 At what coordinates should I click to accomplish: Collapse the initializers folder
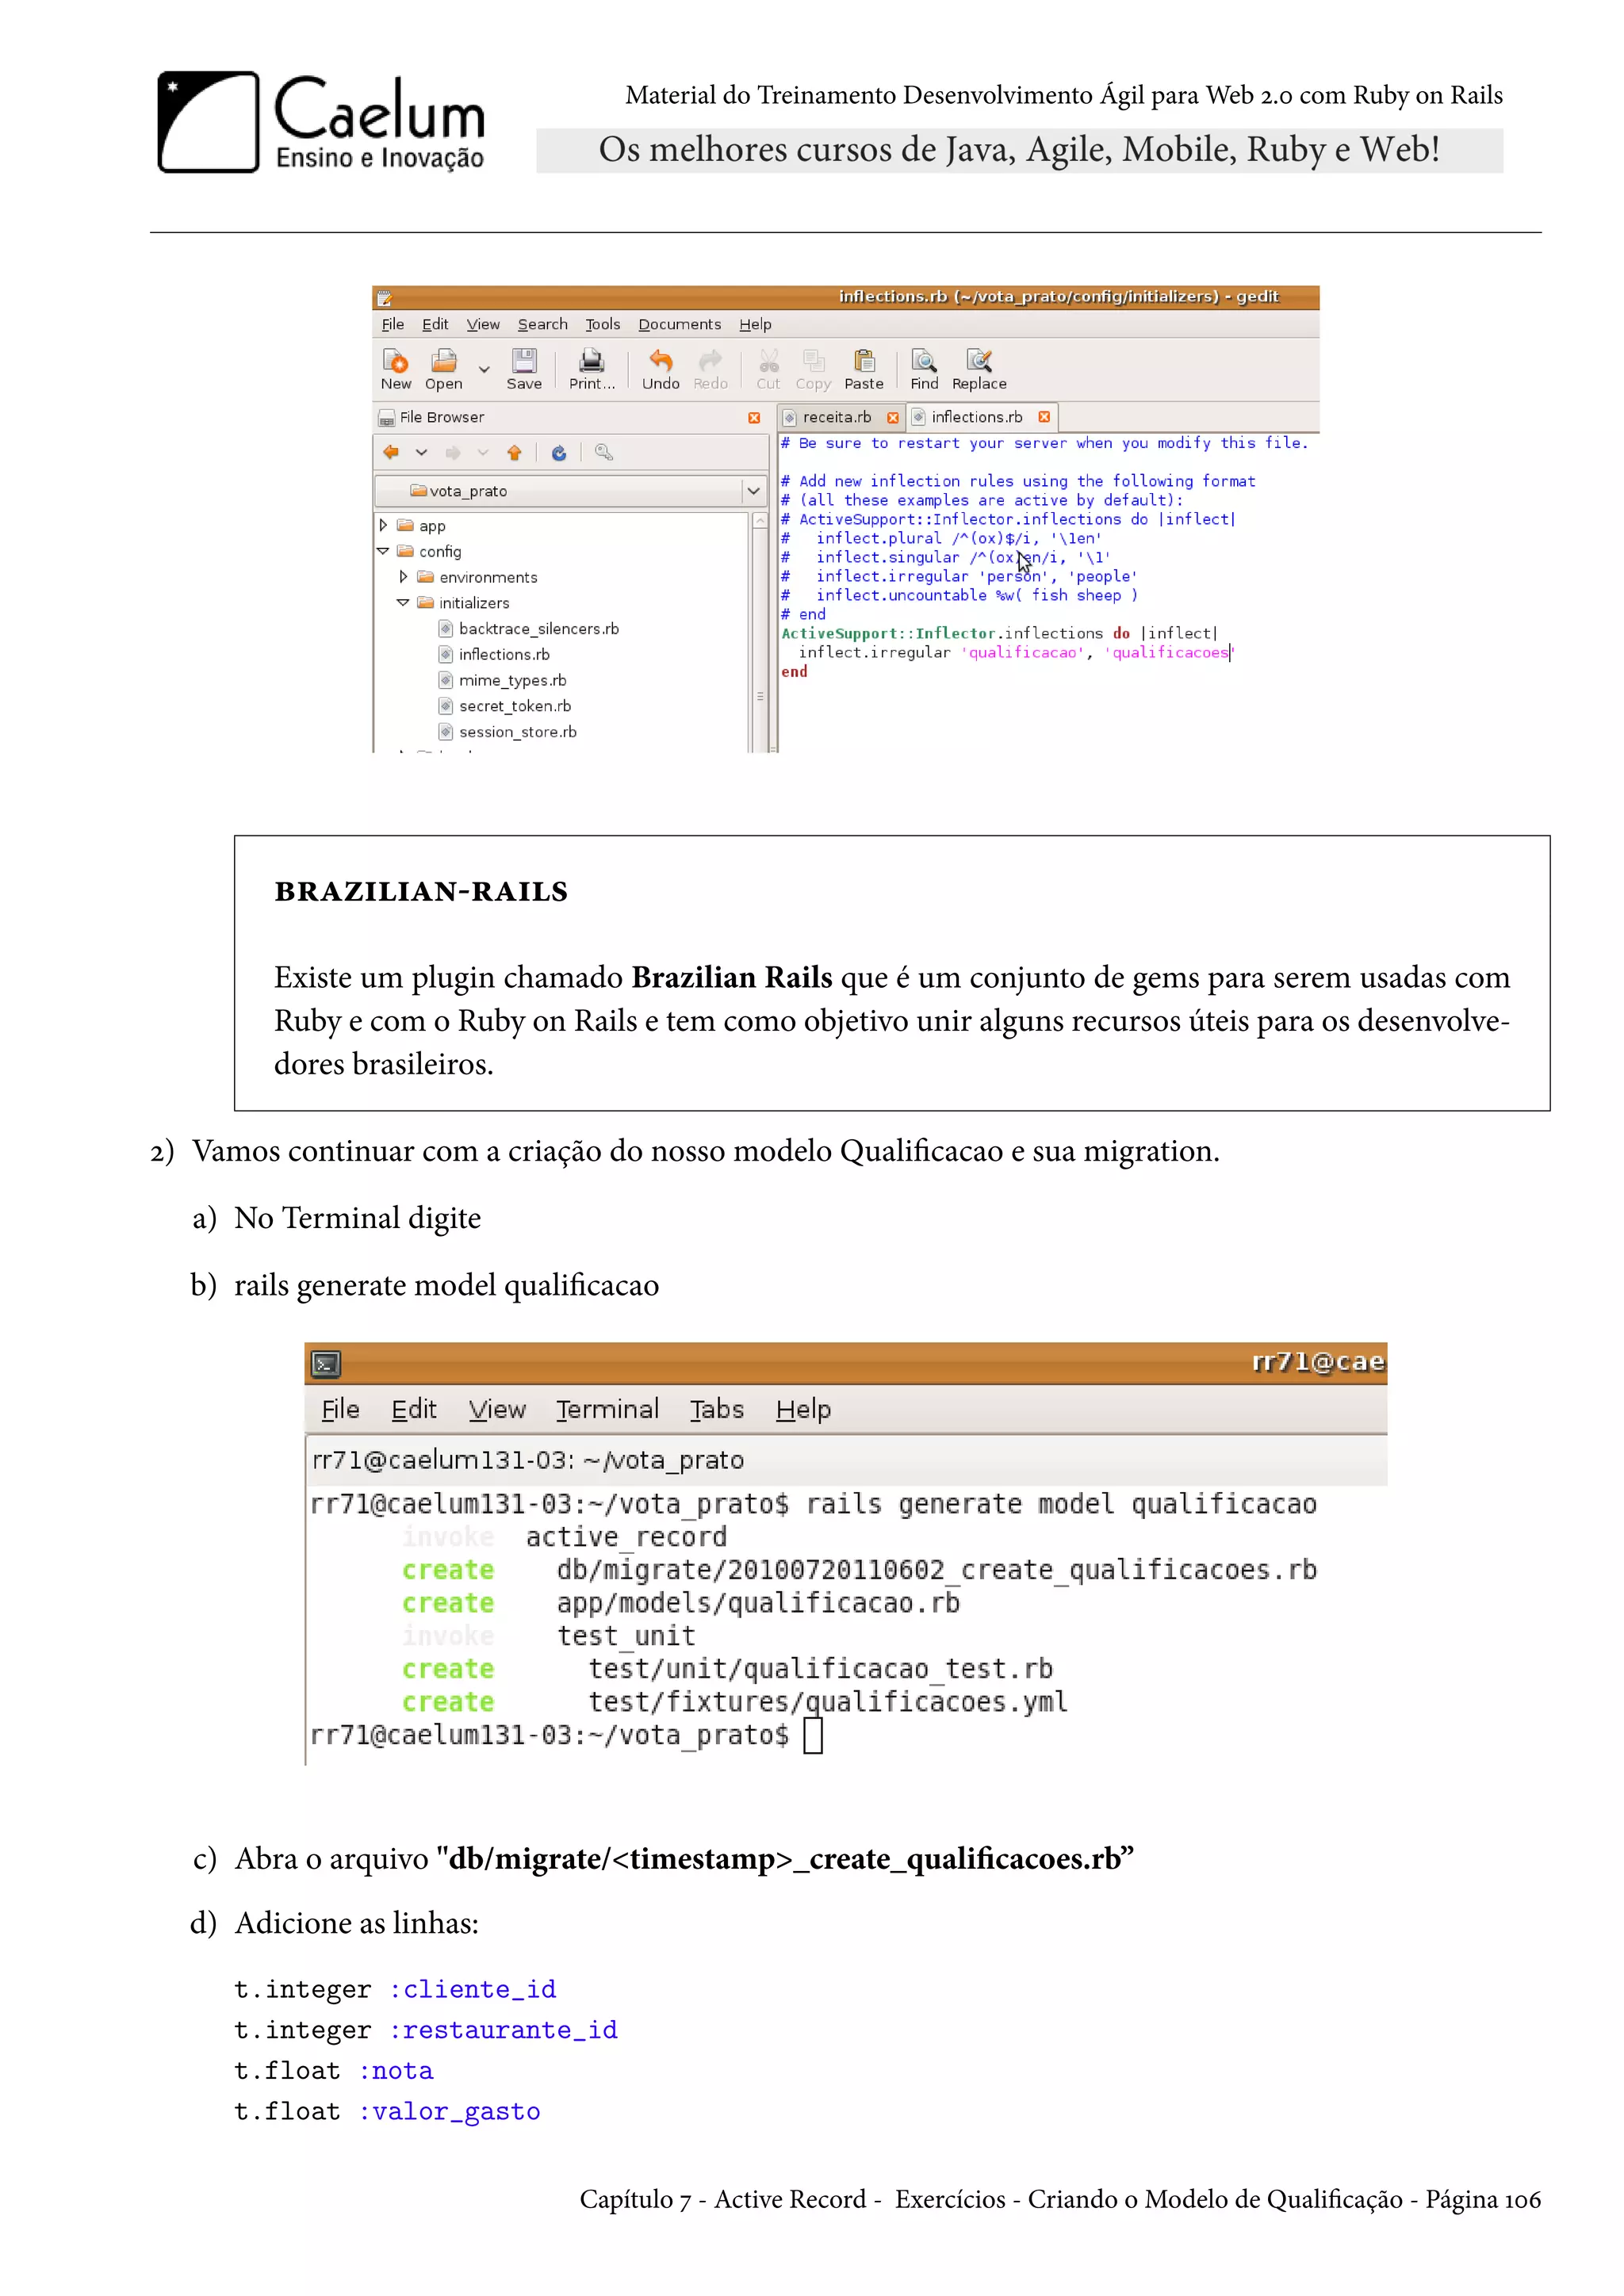tap(403, 603)
